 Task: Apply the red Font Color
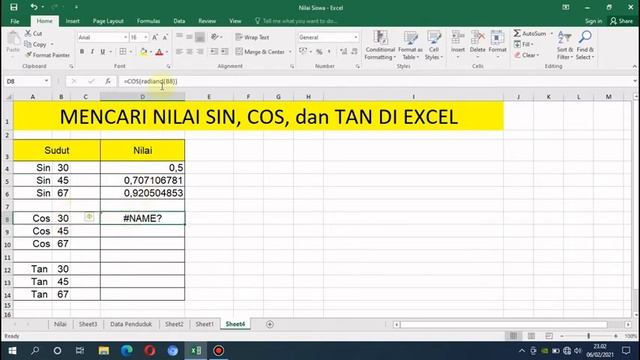pos(160,52)
